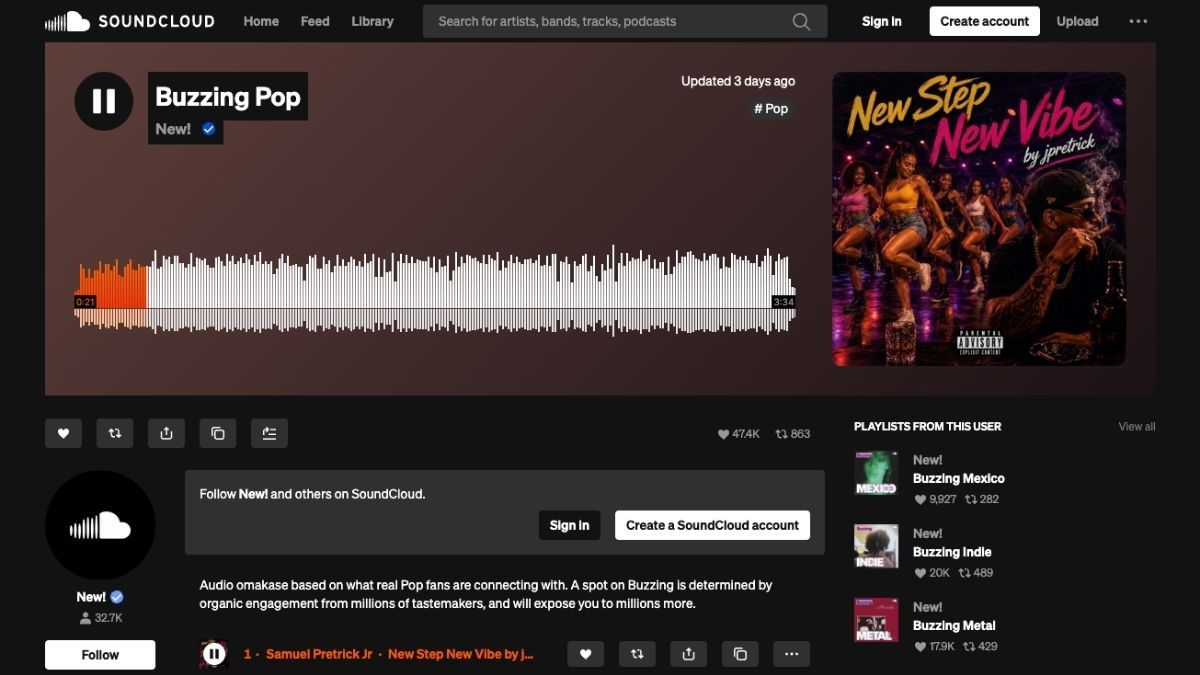Viewport: 1200px width, 675px height.
Task: Pause track 1 via small thumbnail button
Action: [x=214, y=655]
